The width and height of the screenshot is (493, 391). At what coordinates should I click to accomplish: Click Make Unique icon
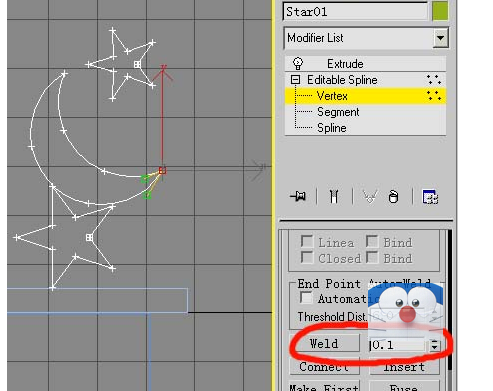pos(370,196)
